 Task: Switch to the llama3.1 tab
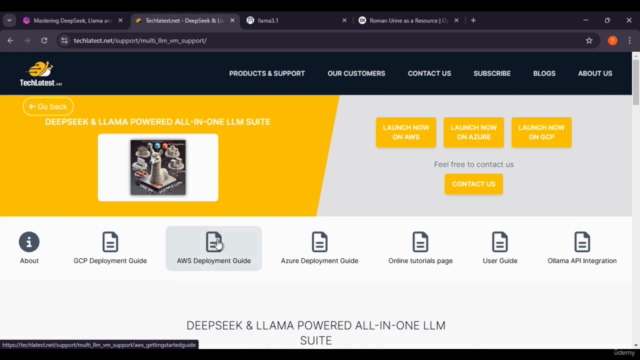(297, 20)
